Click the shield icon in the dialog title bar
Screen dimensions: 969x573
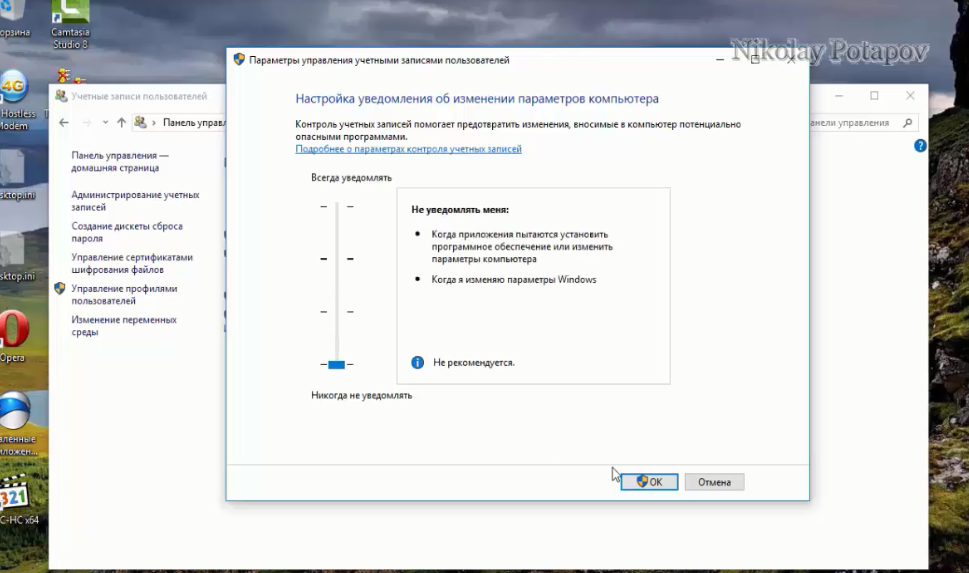click(239, 59)
